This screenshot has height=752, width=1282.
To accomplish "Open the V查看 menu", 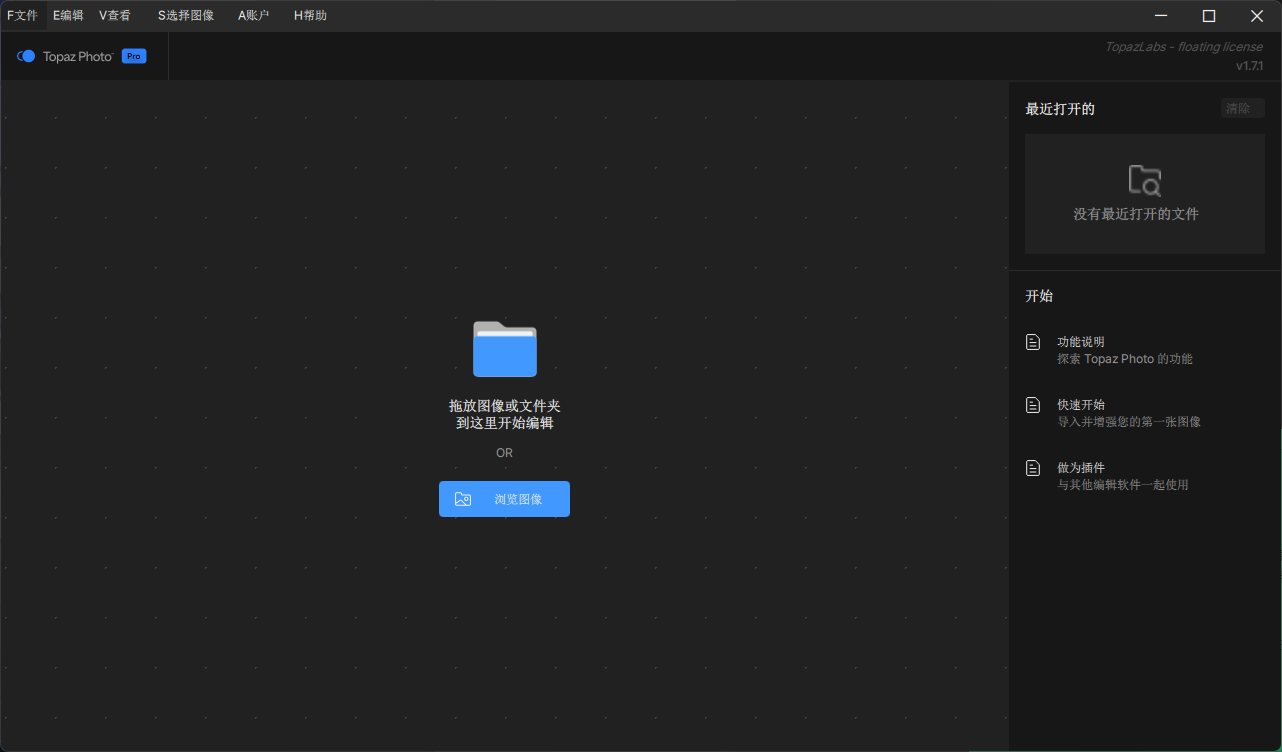I will 115,16.
